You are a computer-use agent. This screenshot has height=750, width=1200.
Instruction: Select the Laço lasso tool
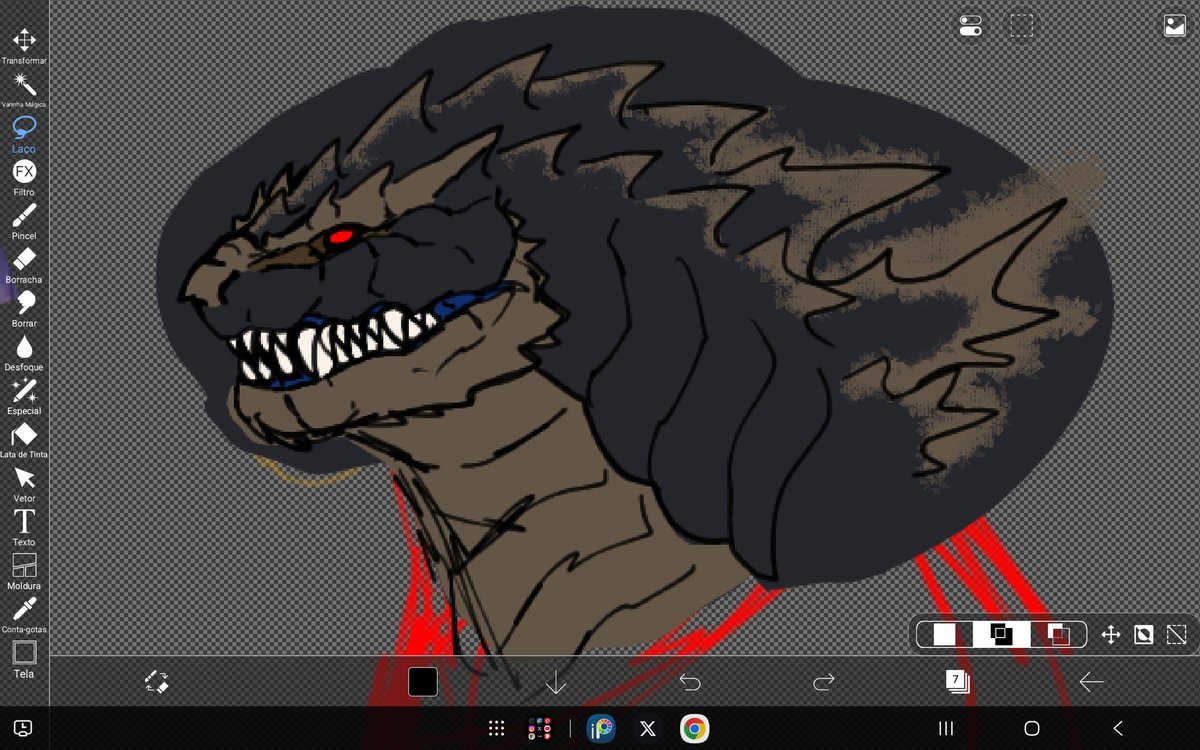(x=24, y=134)
